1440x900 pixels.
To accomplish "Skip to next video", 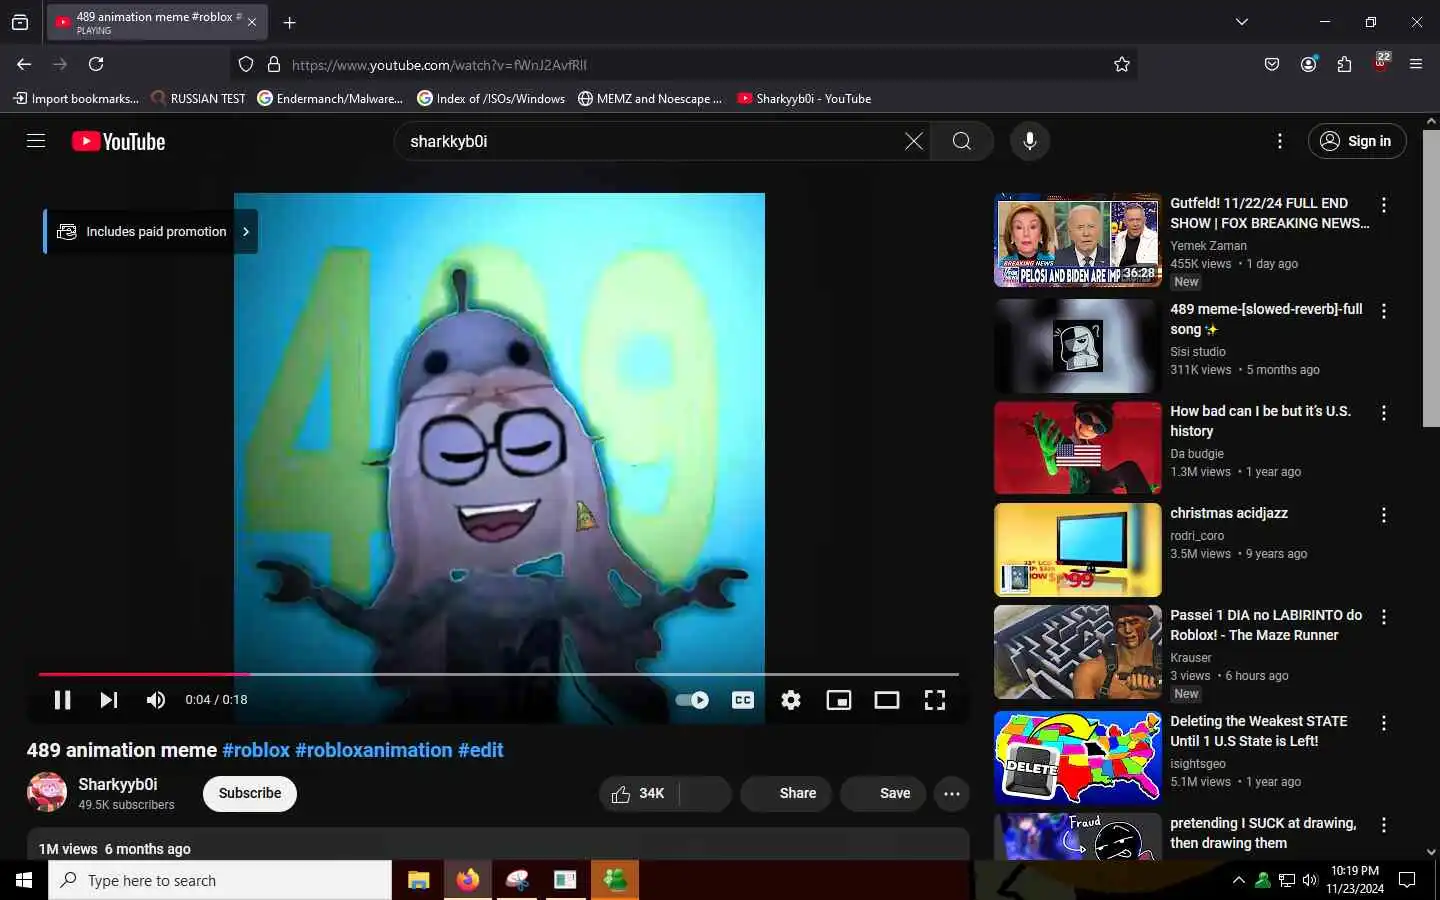I will pyautogui.click(x=109, y=700).
